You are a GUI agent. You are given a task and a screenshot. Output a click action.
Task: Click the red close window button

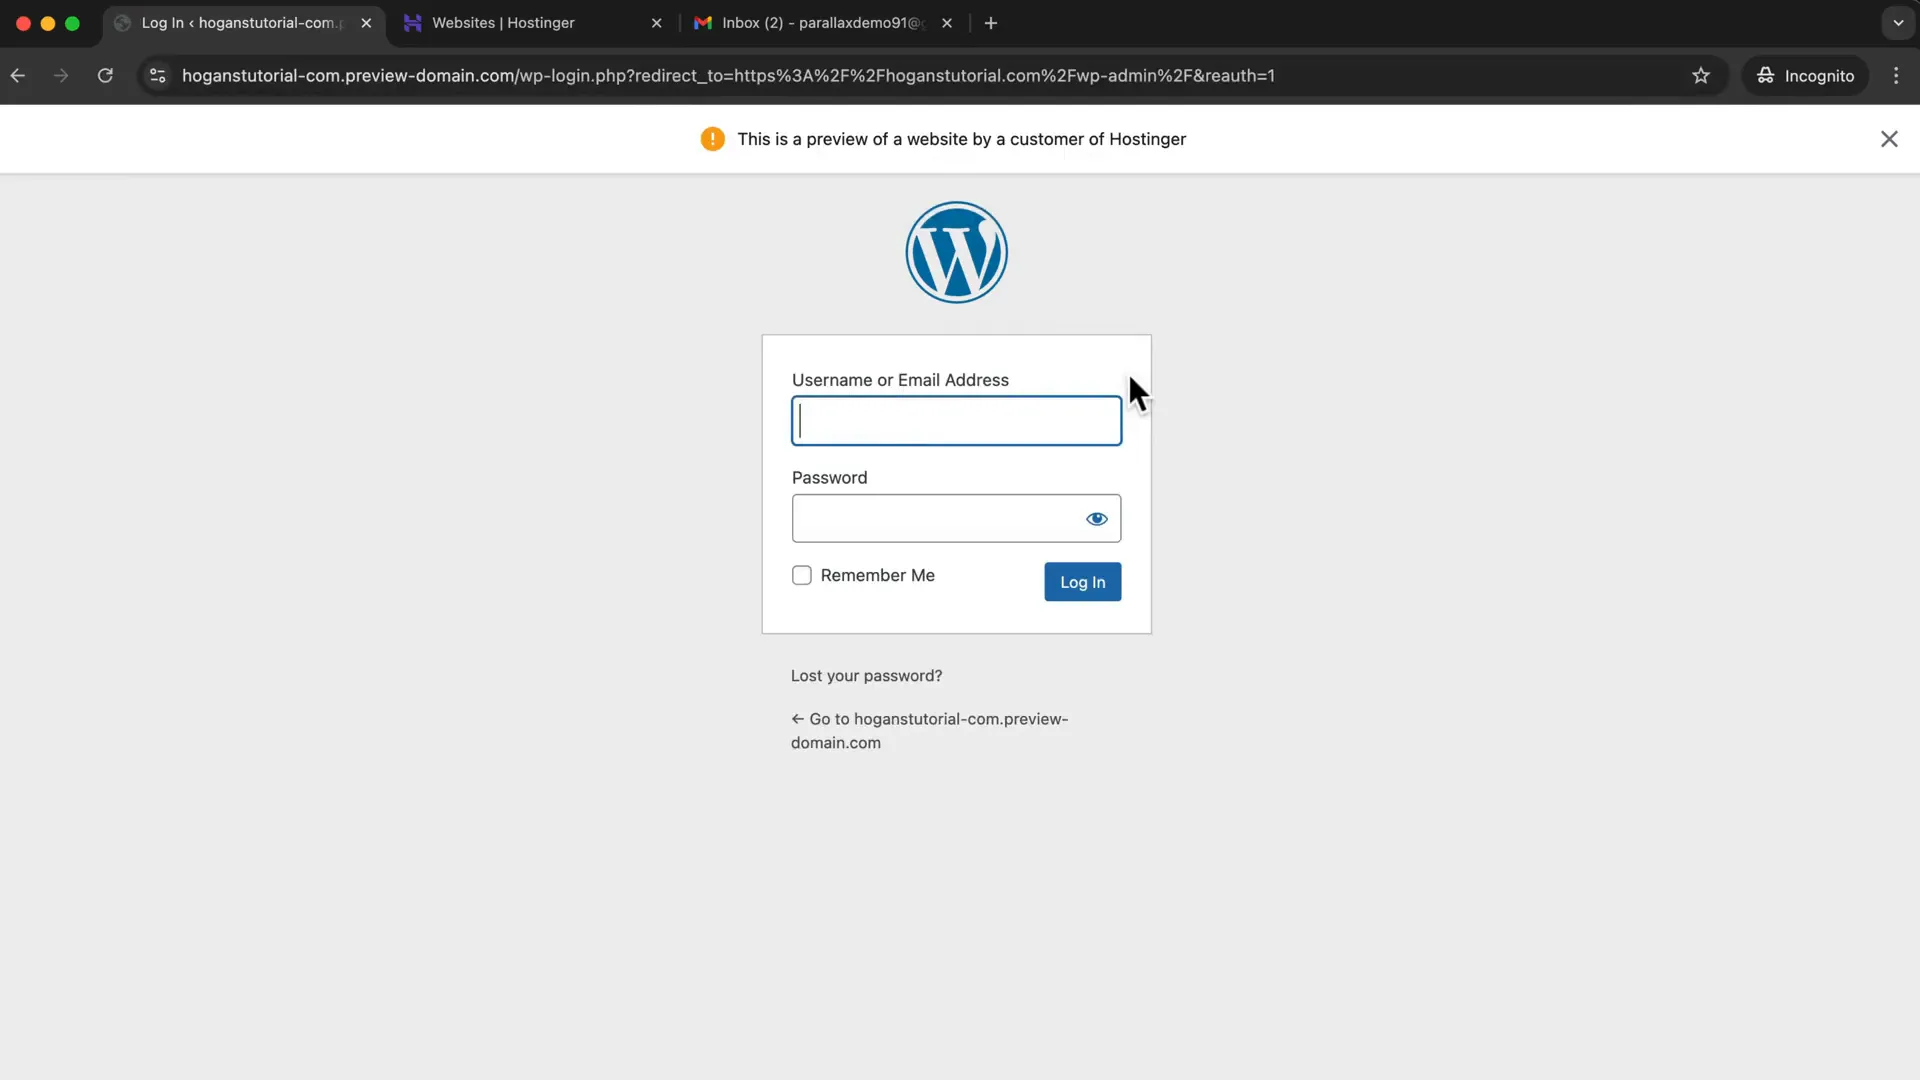(x=23, y=23)
